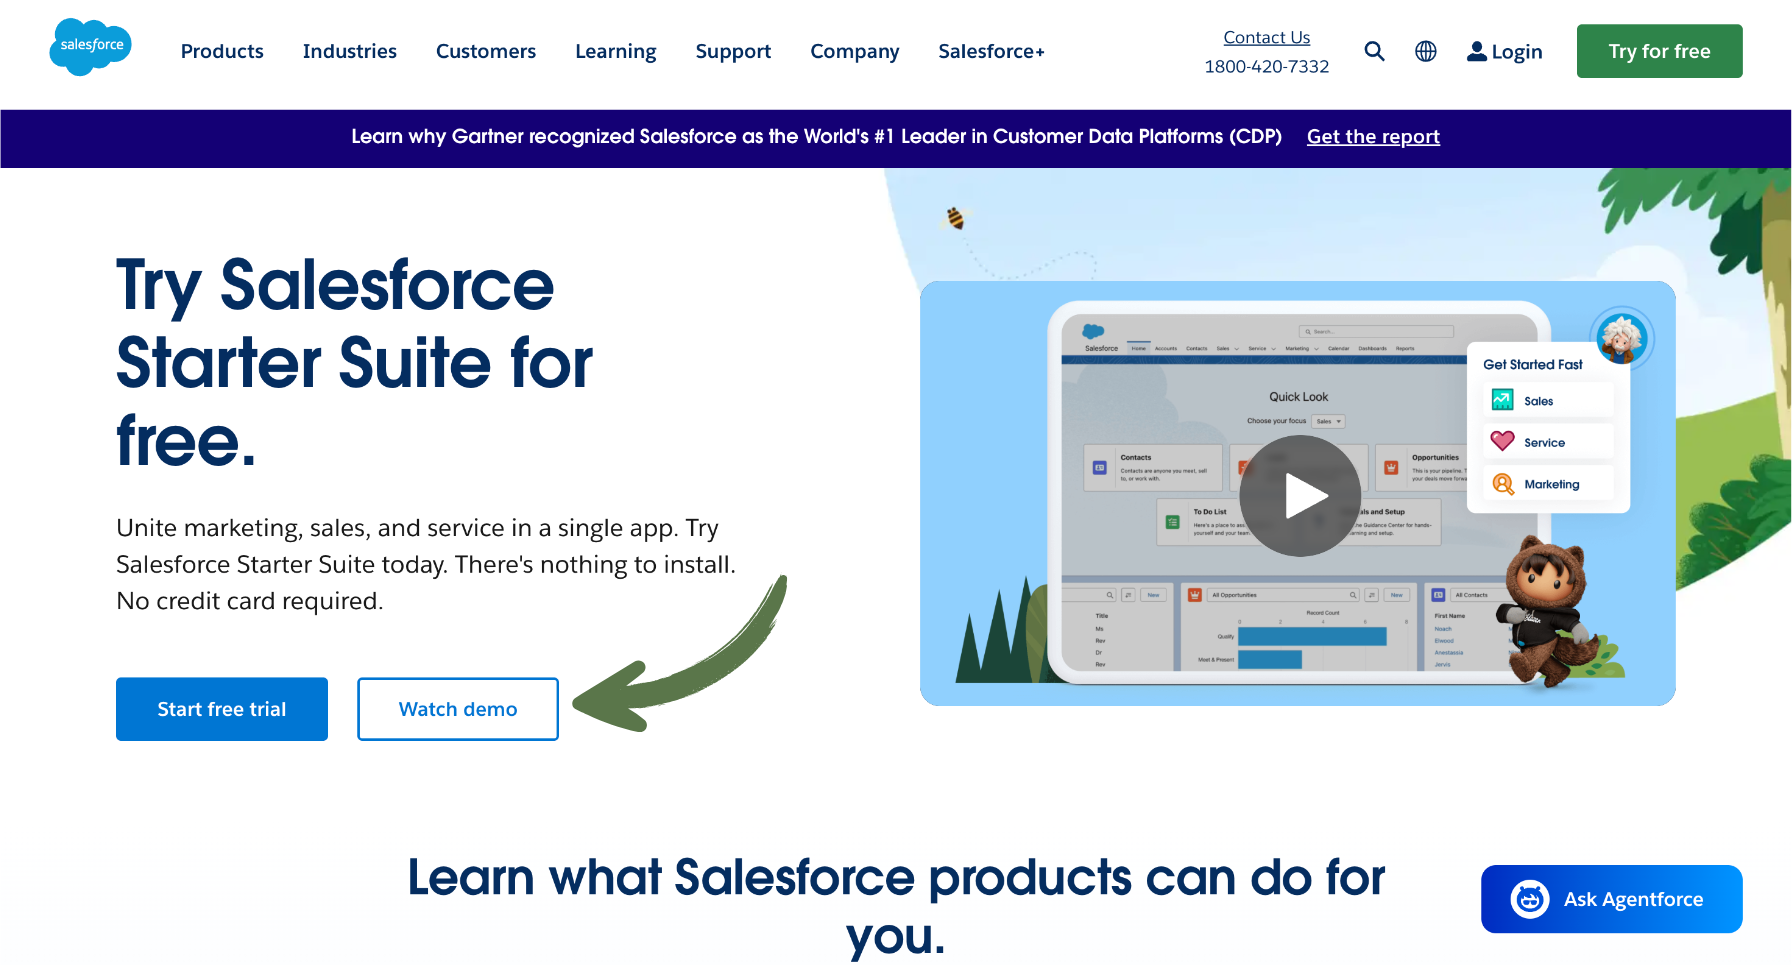Click the Login person icon
Image resolution: width=1792 pixels, height=965 pixels.
[x=1476, y=51]
